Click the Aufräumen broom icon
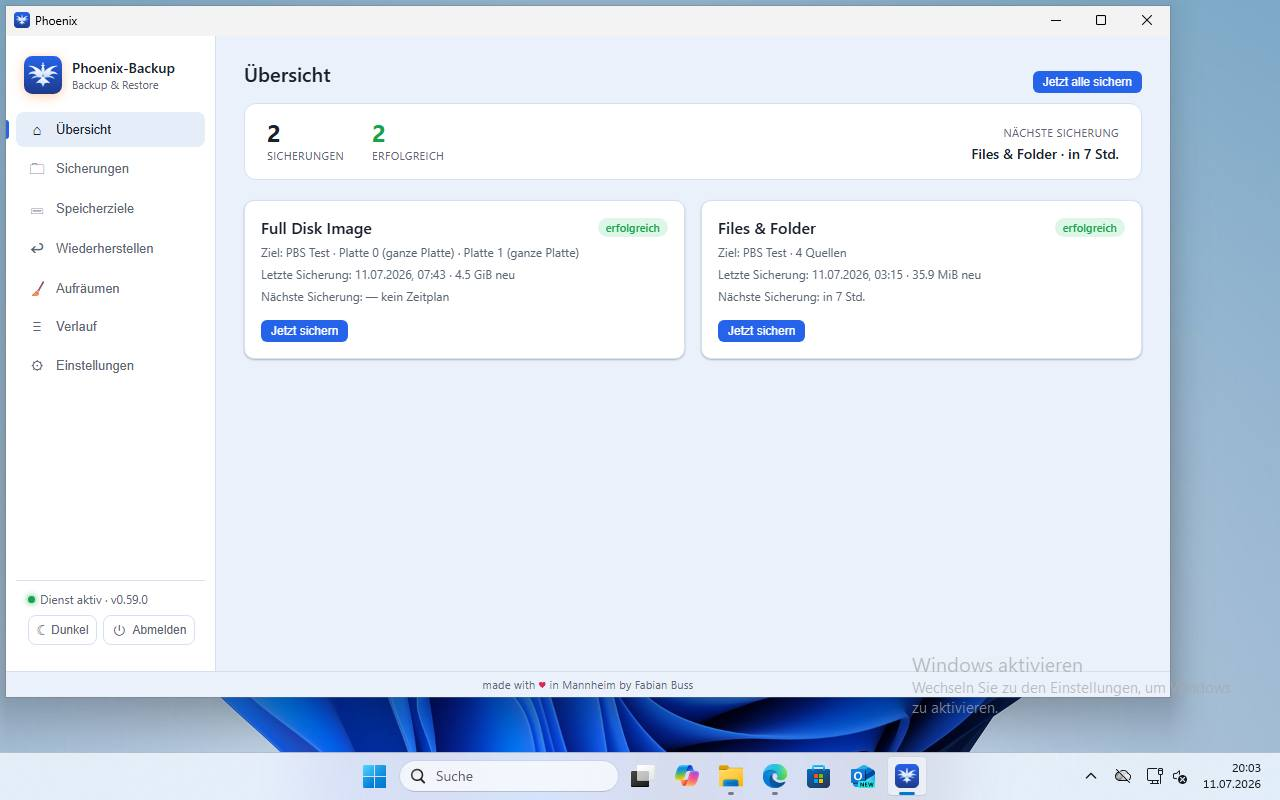The width and height of the screenshot is (1280, 800). pyautogui.click(x=37, y=288)
